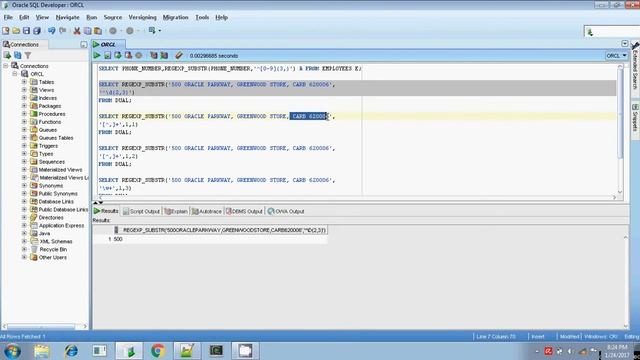Open the SQL worksheet icon in main toolbar
Screen dimensions: 640x360
(x=152, y=31)
